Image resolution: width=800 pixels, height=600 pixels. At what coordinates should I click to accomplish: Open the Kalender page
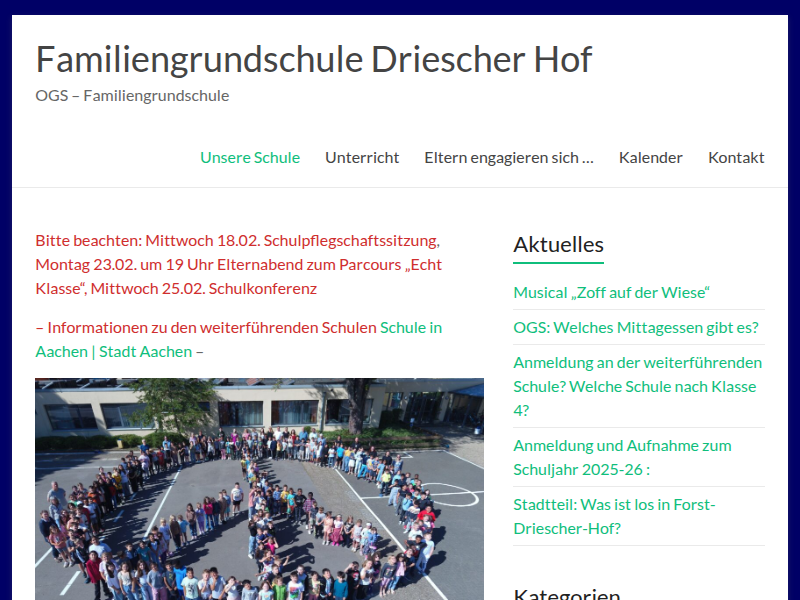pos(651,157)
